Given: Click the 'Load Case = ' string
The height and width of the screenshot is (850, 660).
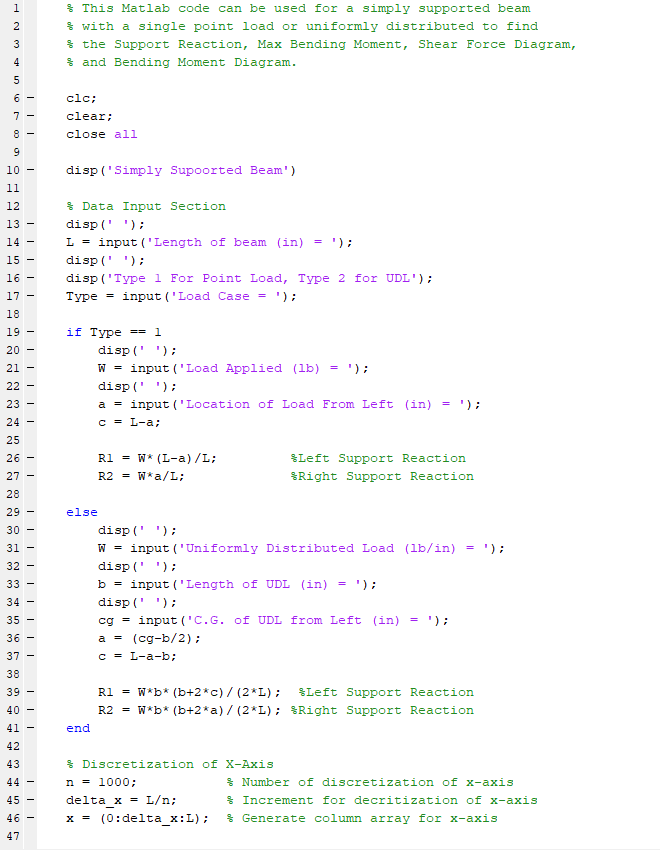Looking at the screenshot, I should click(x=229, y=297).
